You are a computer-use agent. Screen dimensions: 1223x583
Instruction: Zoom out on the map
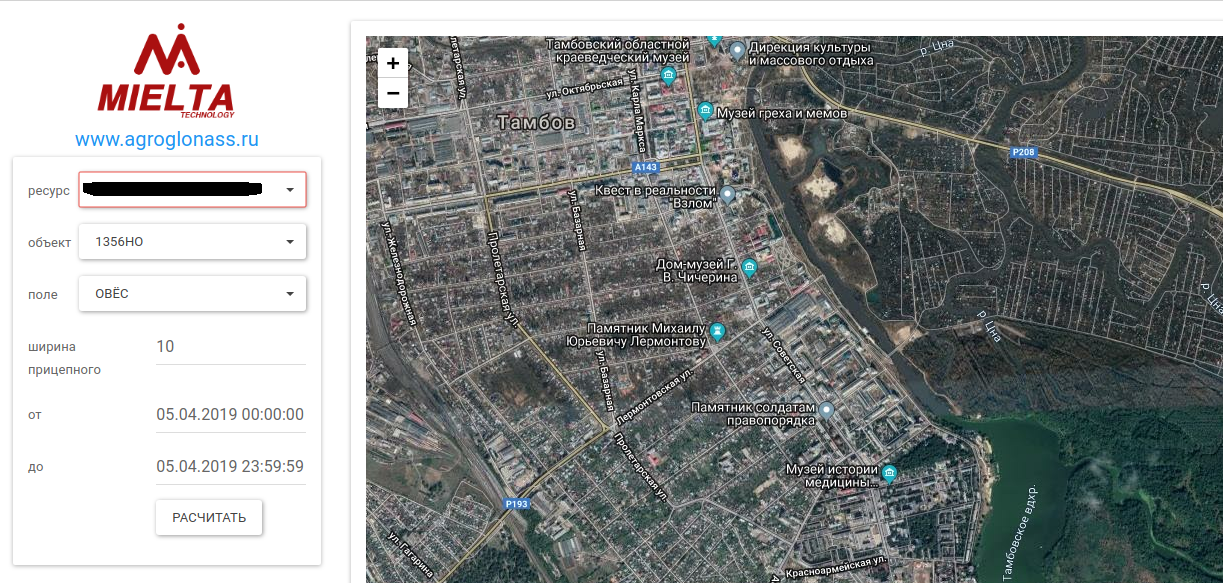(x=393, y=93)
